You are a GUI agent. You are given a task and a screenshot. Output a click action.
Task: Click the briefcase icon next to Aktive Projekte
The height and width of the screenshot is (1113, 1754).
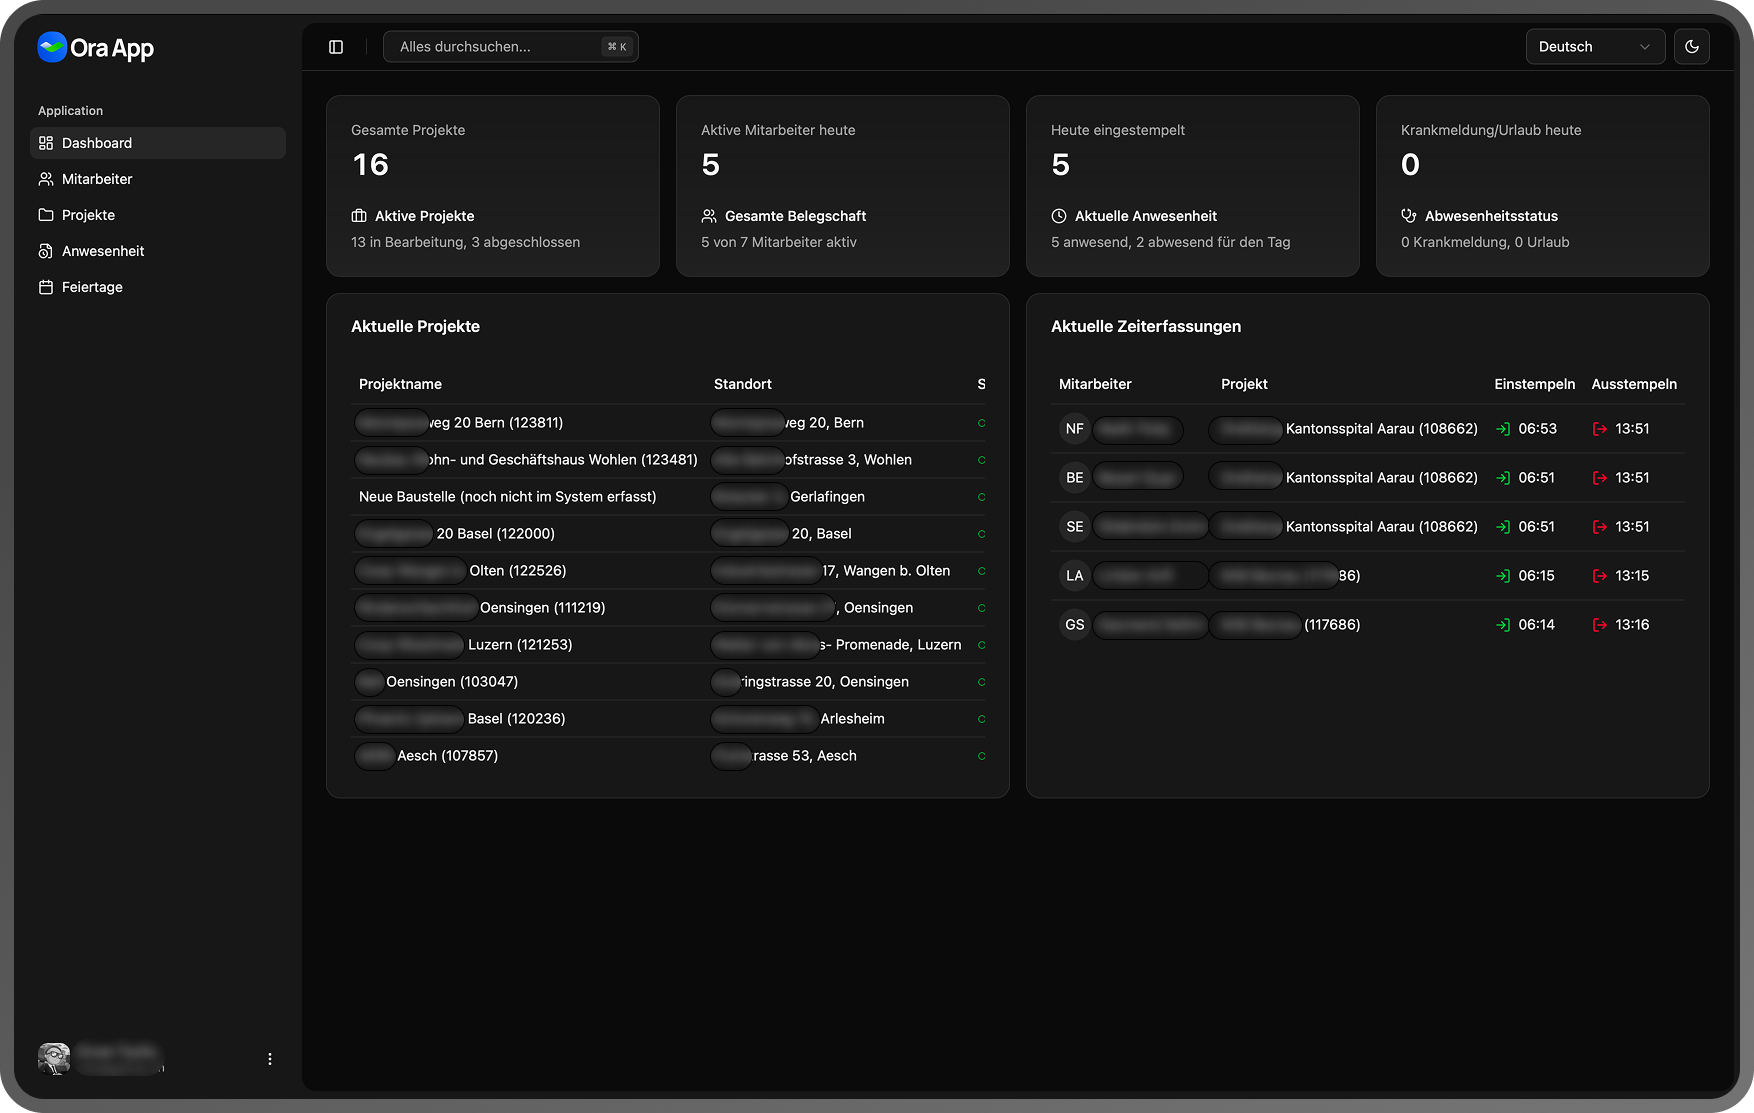pyautogui.click(x=357, y=216)
